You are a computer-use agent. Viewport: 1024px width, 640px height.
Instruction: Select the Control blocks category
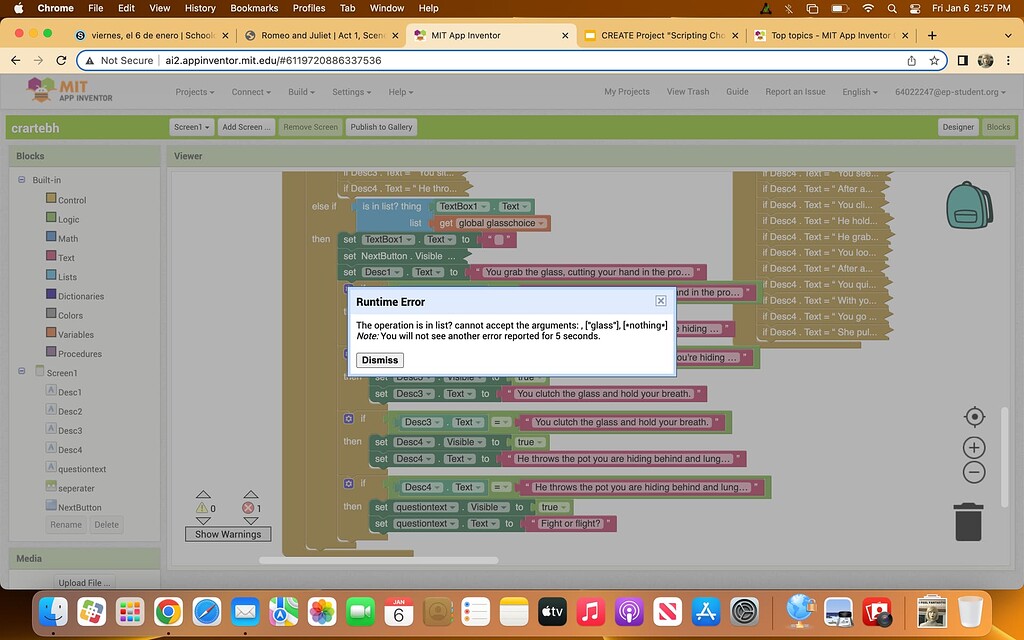click(x=71, y=200)
